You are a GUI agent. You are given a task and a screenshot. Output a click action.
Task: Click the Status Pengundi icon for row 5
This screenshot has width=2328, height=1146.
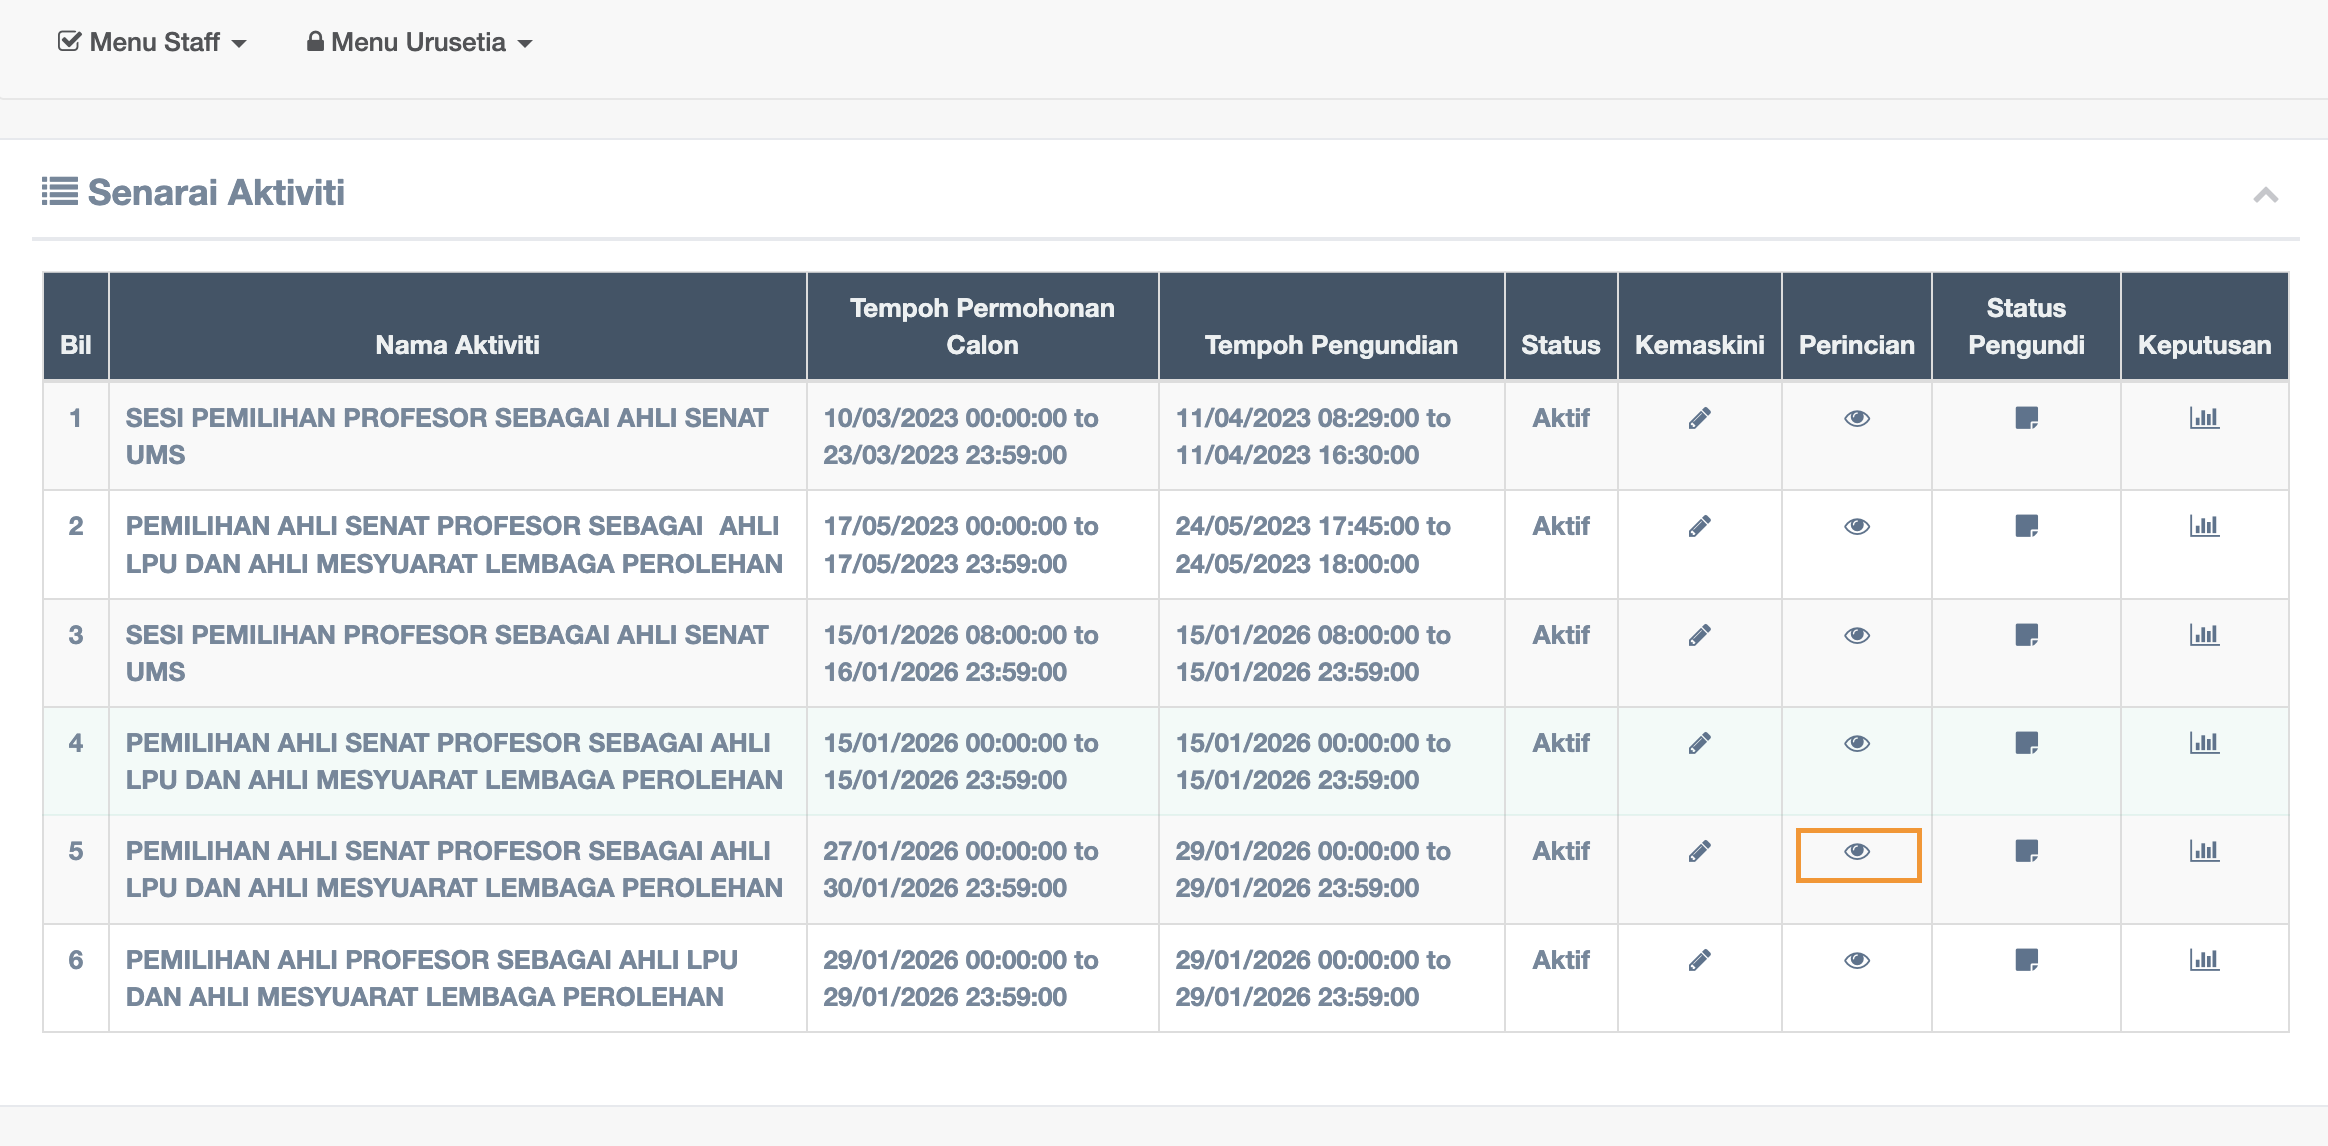(x=2026, y=851)
